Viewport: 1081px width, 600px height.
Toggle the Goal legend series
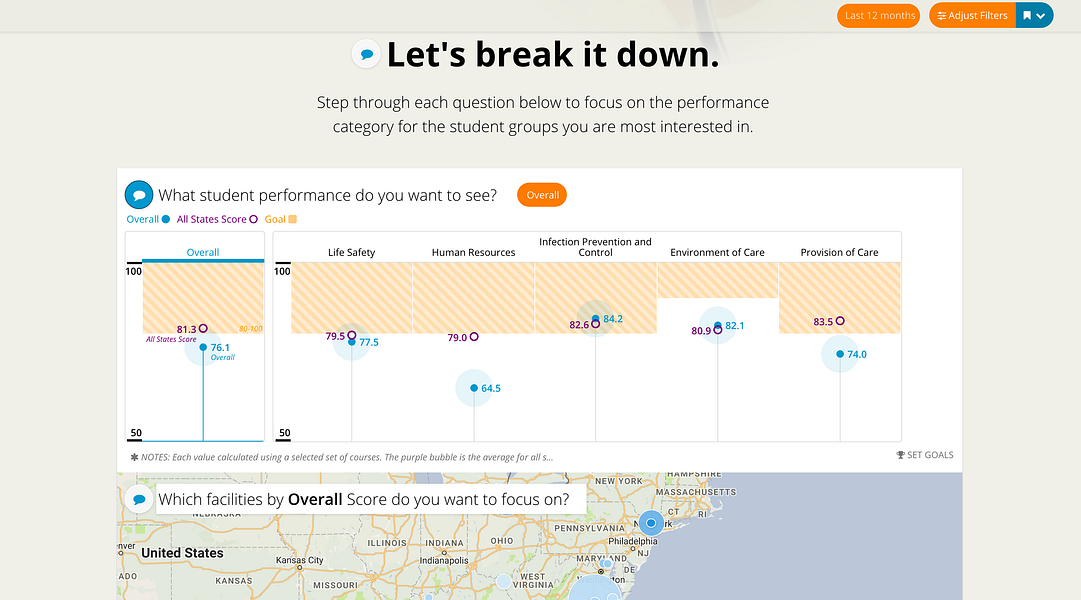(x=280, y=219)
